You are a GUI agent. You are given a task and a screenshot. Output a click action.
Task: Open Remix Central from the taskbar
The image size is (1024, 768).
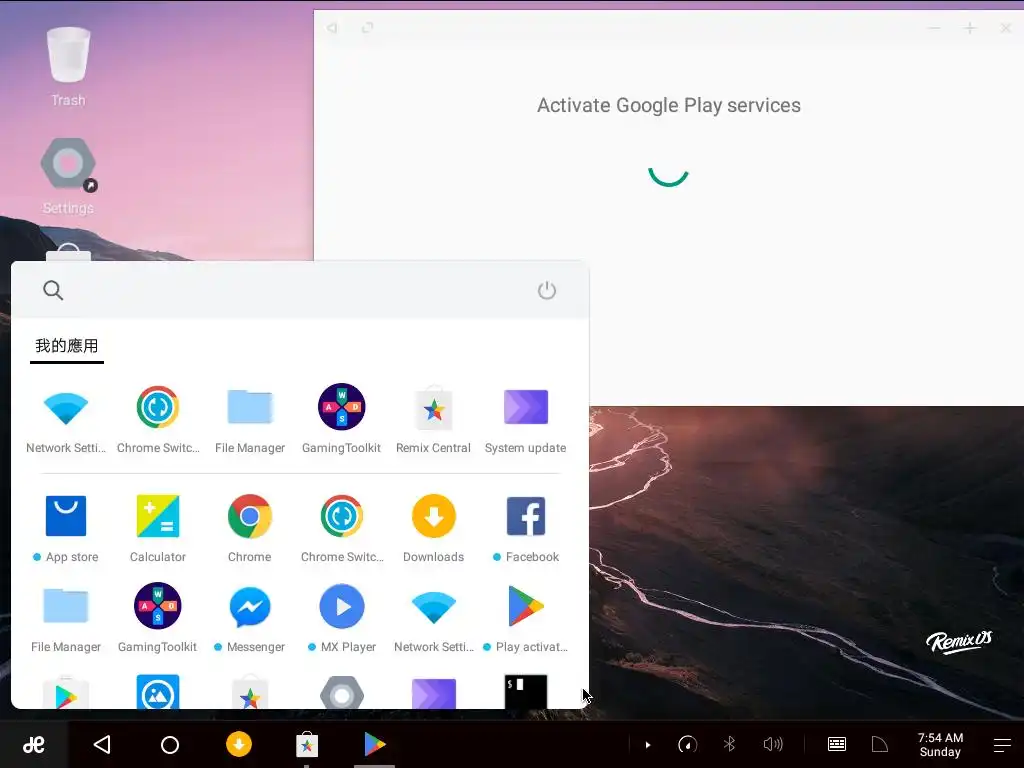coord(306,744)
